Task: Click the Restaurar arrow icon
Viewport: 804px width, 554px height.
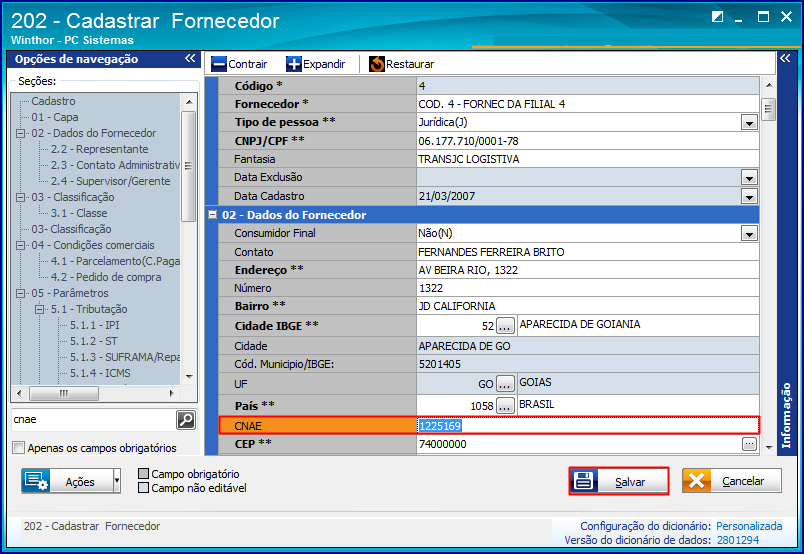Action: coord(377,64)
